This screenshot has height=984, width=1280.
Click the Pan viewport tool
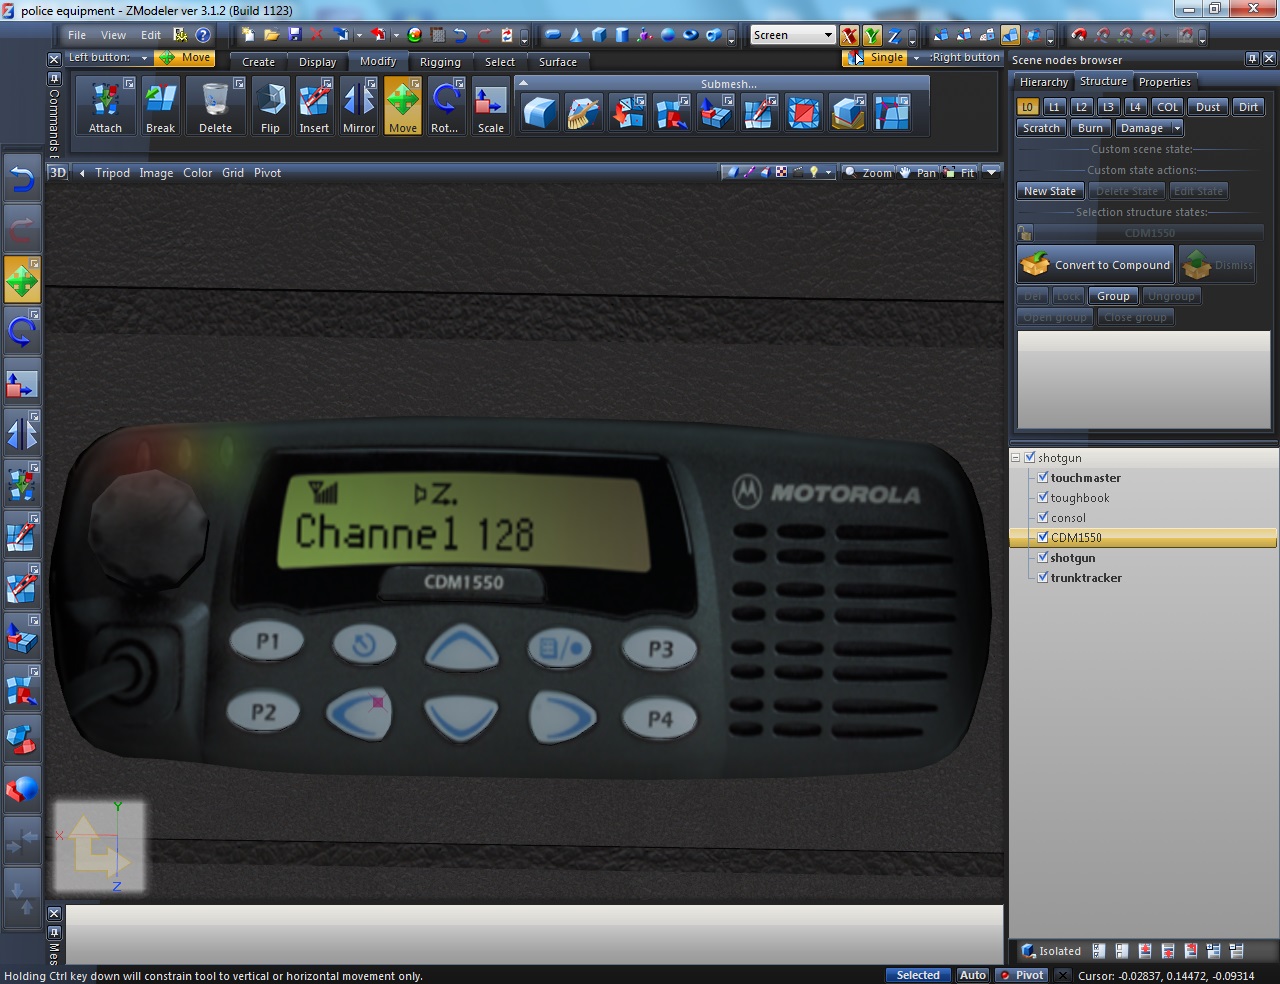click(918, 173)
